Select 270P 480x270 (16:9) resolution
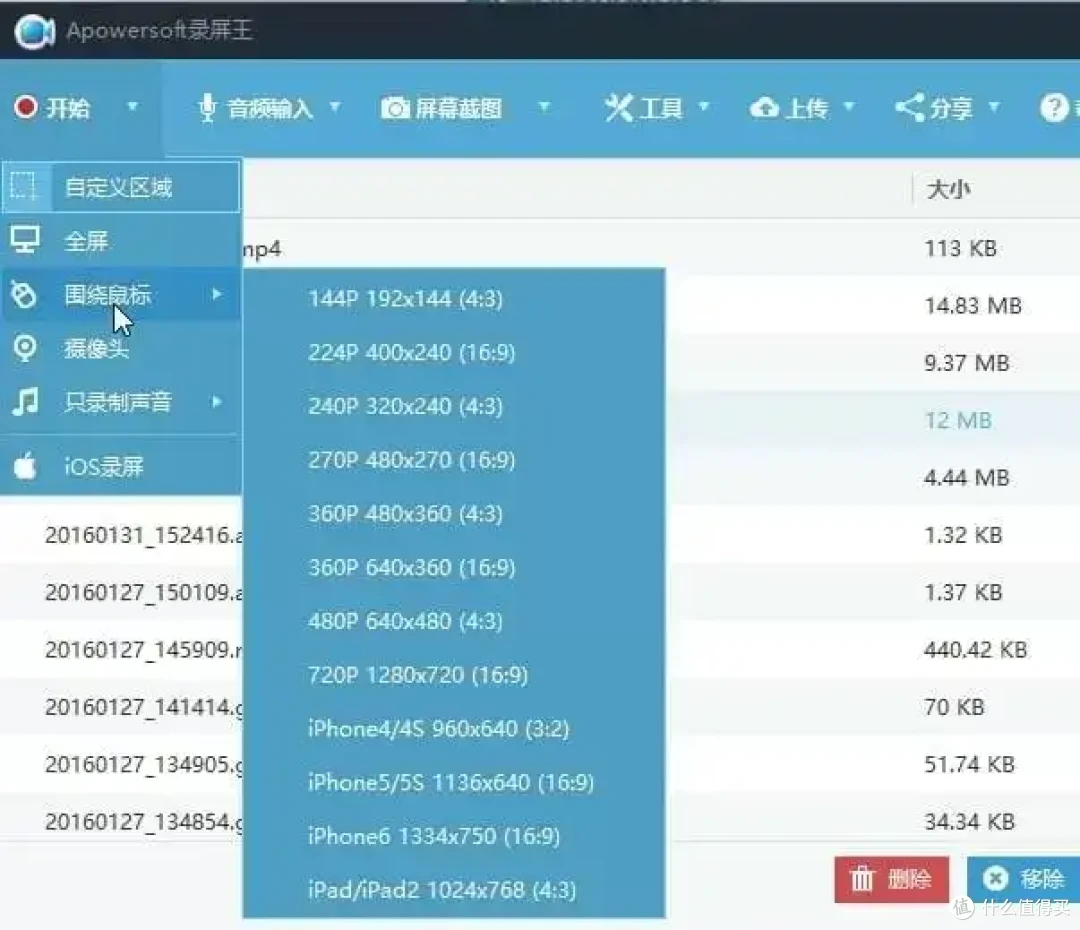Viewport: 1080px width, 930px height. (x=454, y=460)
